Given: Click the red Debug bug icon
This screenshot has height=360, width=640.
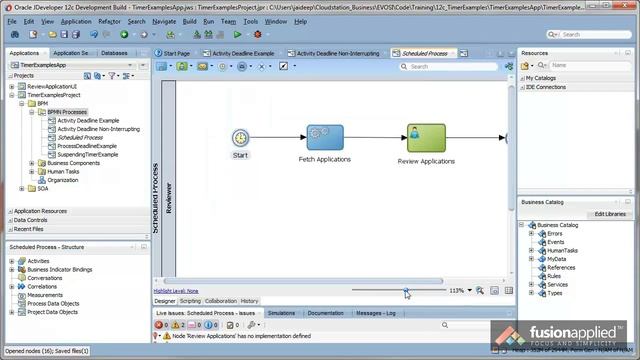Looking at the screenshot, I should 258,35.
